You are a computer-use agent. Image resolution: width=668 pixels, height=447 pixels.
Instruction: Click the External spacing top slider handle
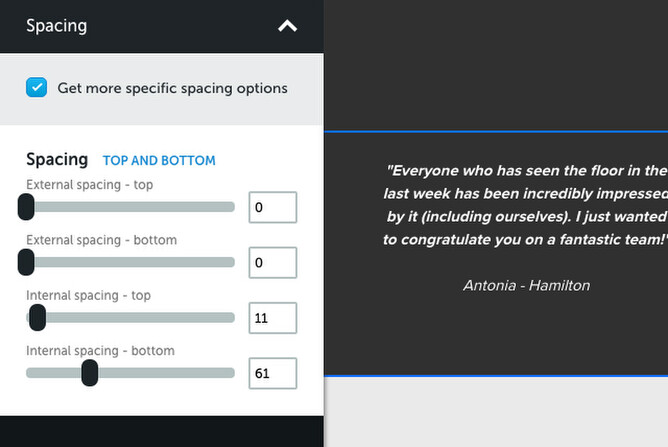pyautogui.click(x=27, y=207)
